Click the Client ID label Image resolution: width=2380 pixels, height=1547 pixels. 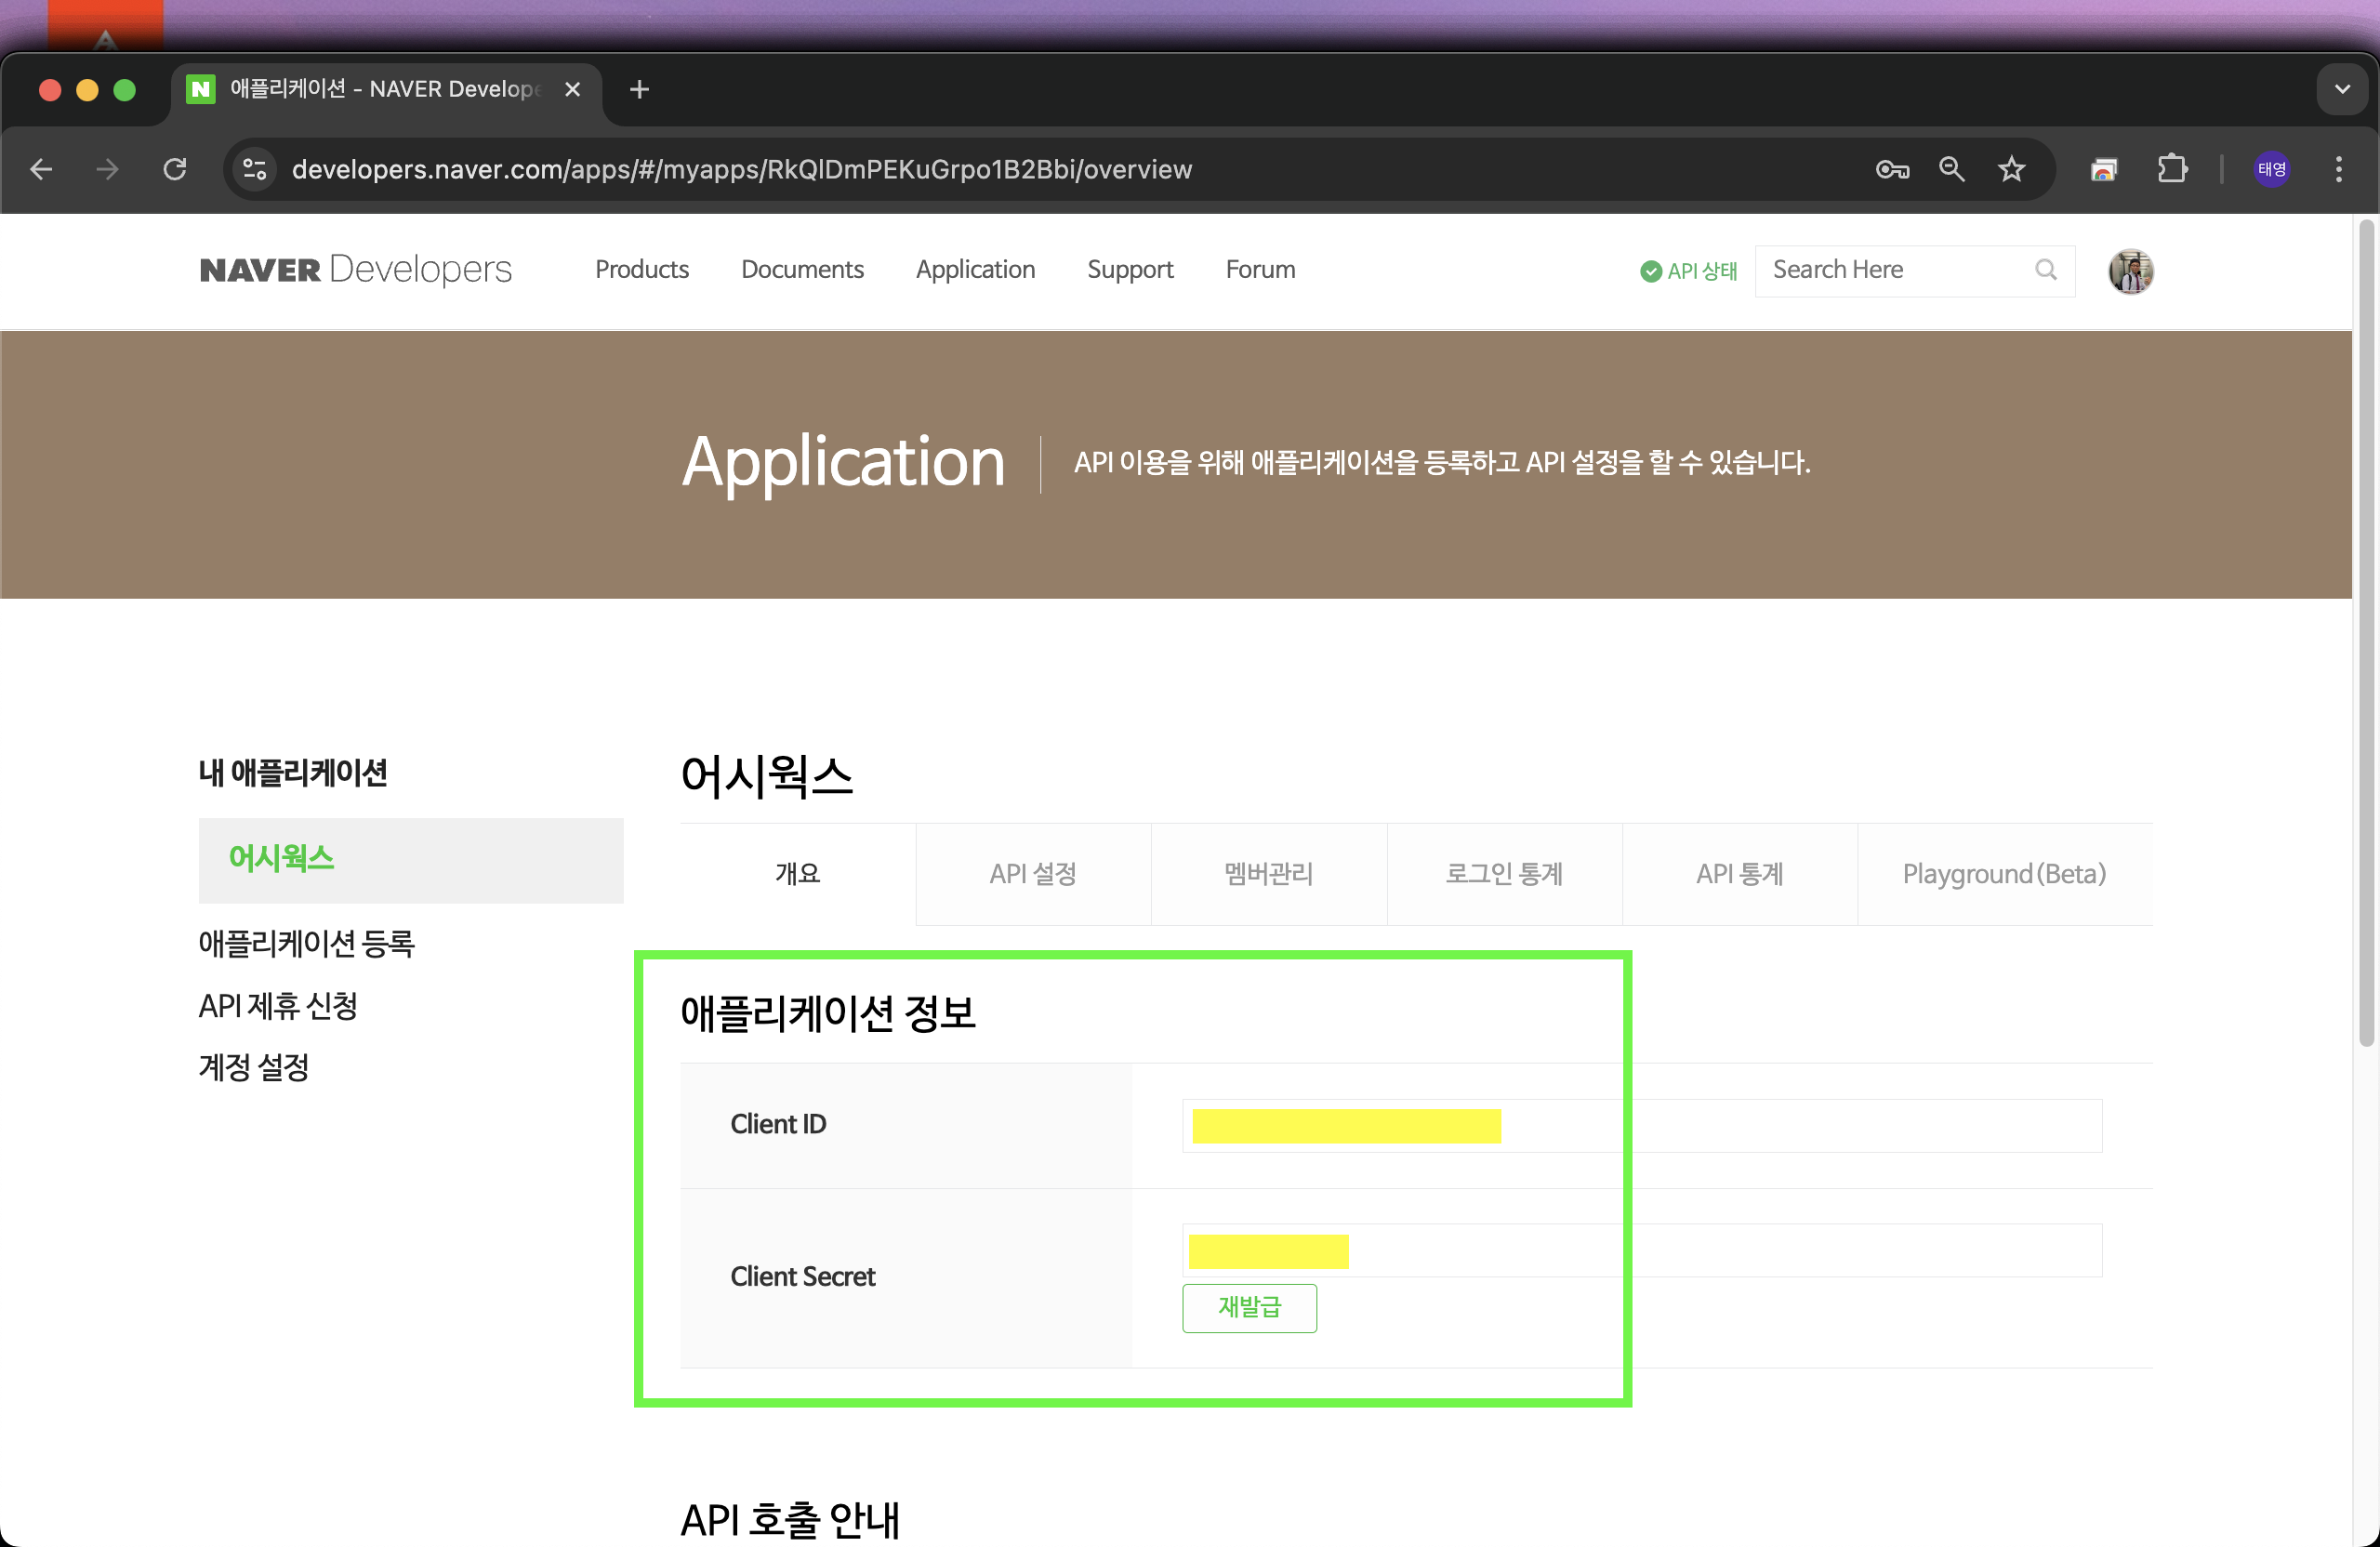coord(778,1124)
